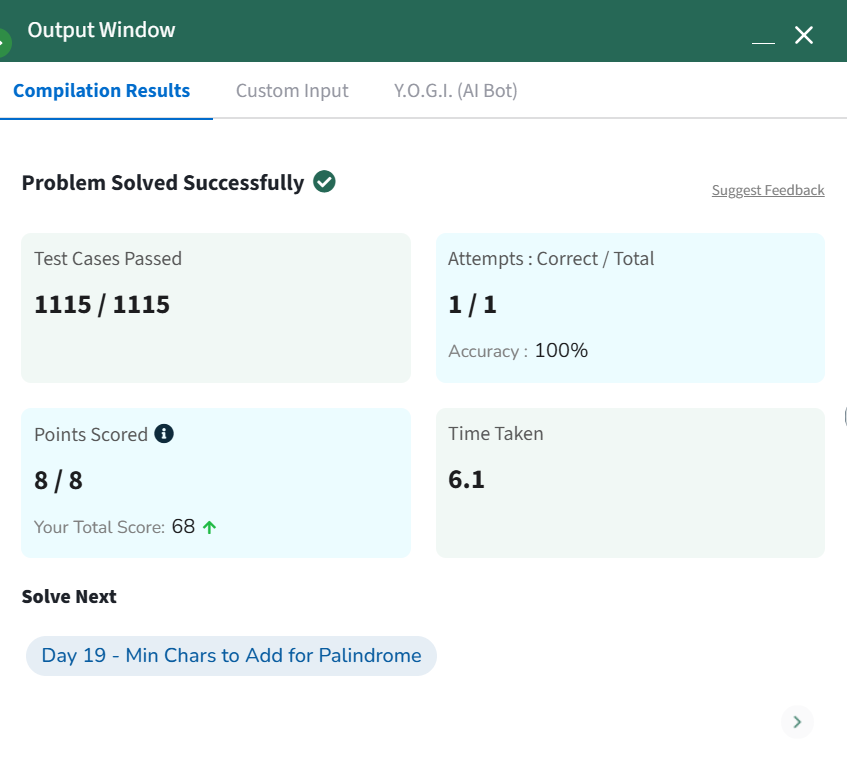Click the 8 / 8 points value
Viewport: 847px width, 779px height.
58,480
